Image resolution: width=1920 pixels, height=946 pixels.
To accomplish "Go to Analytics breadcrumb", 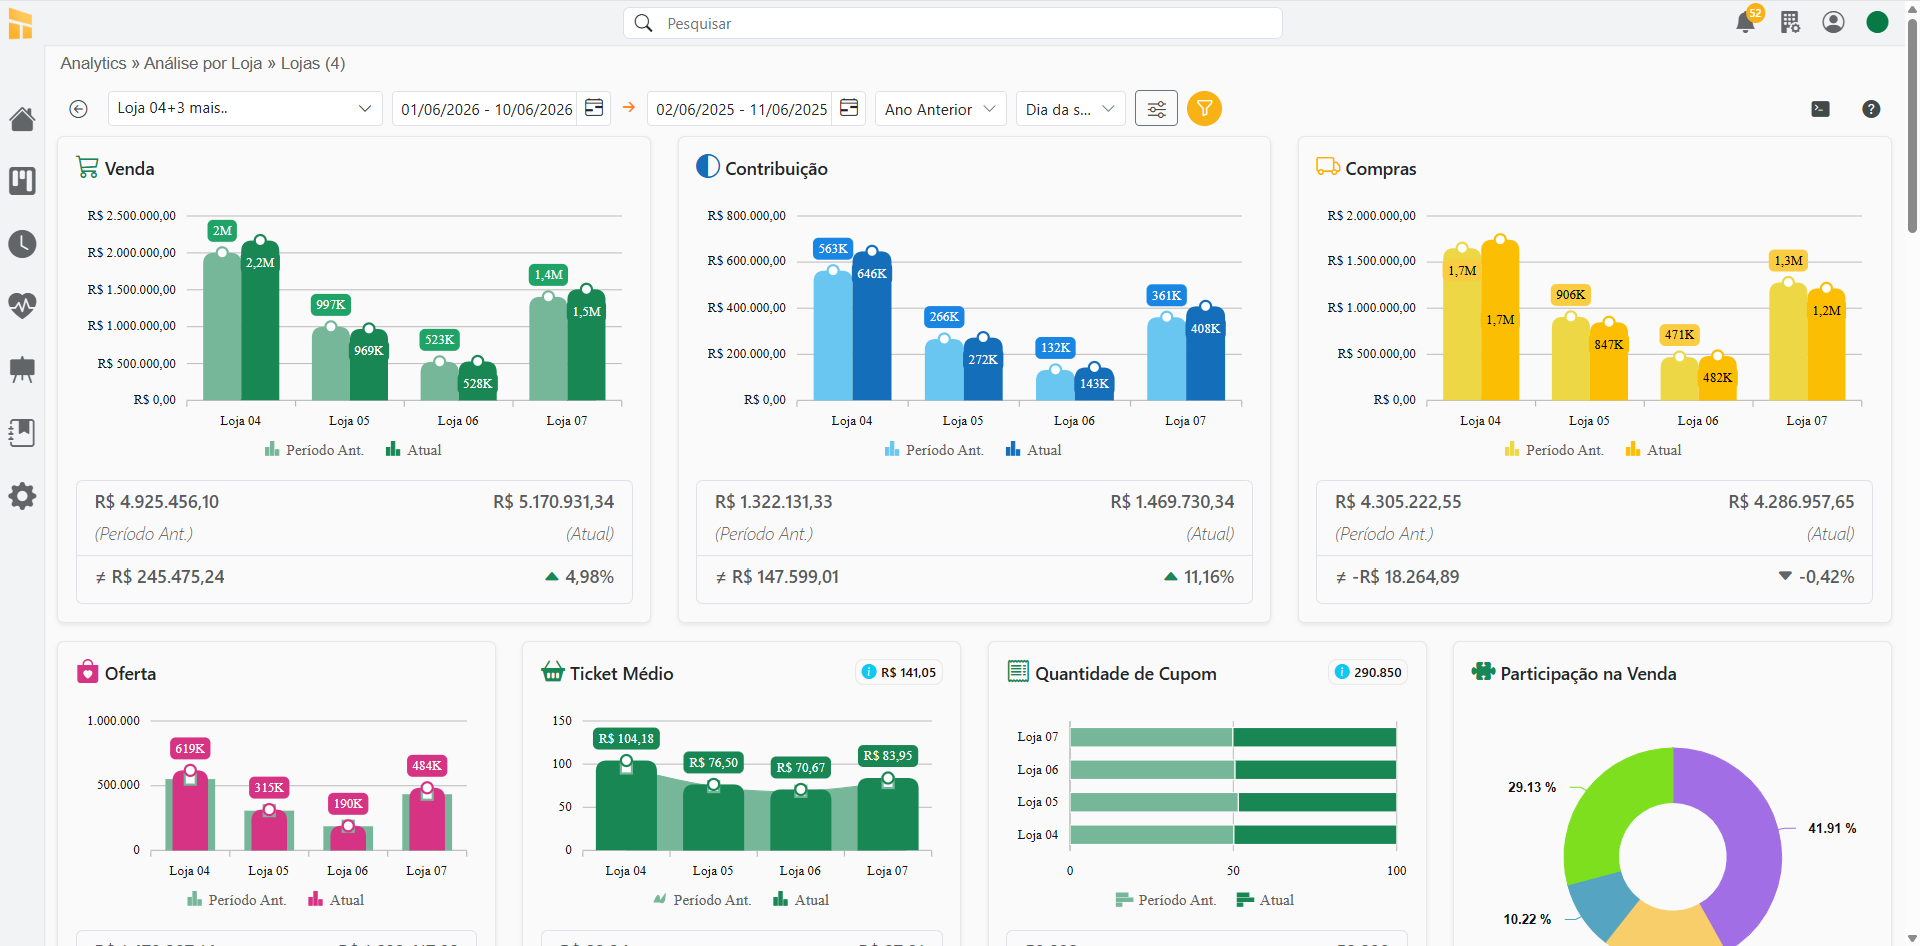I will coord(93,63).
